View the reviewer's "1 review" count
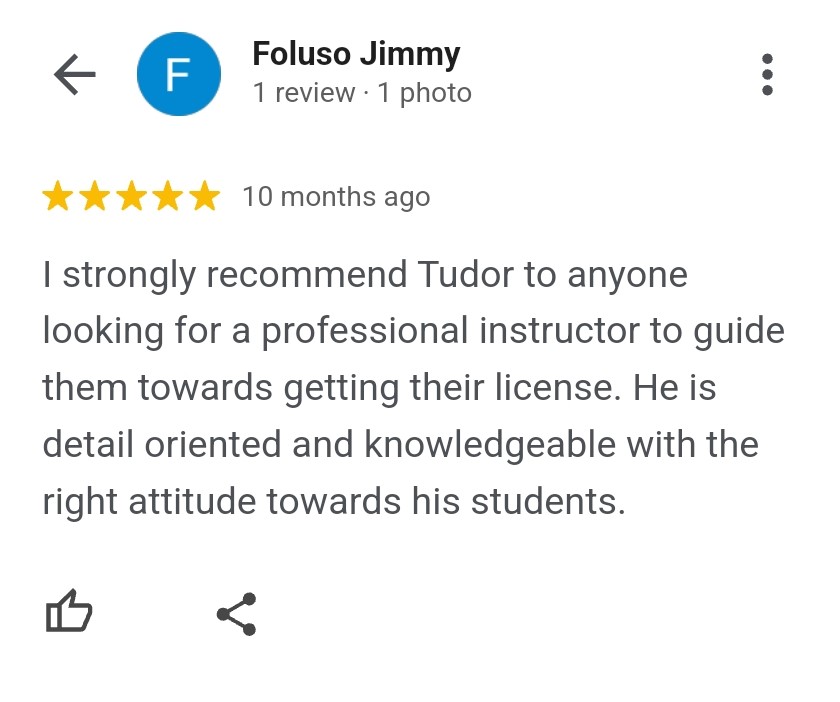The image size is (840, 702). [x=304, y=93]
